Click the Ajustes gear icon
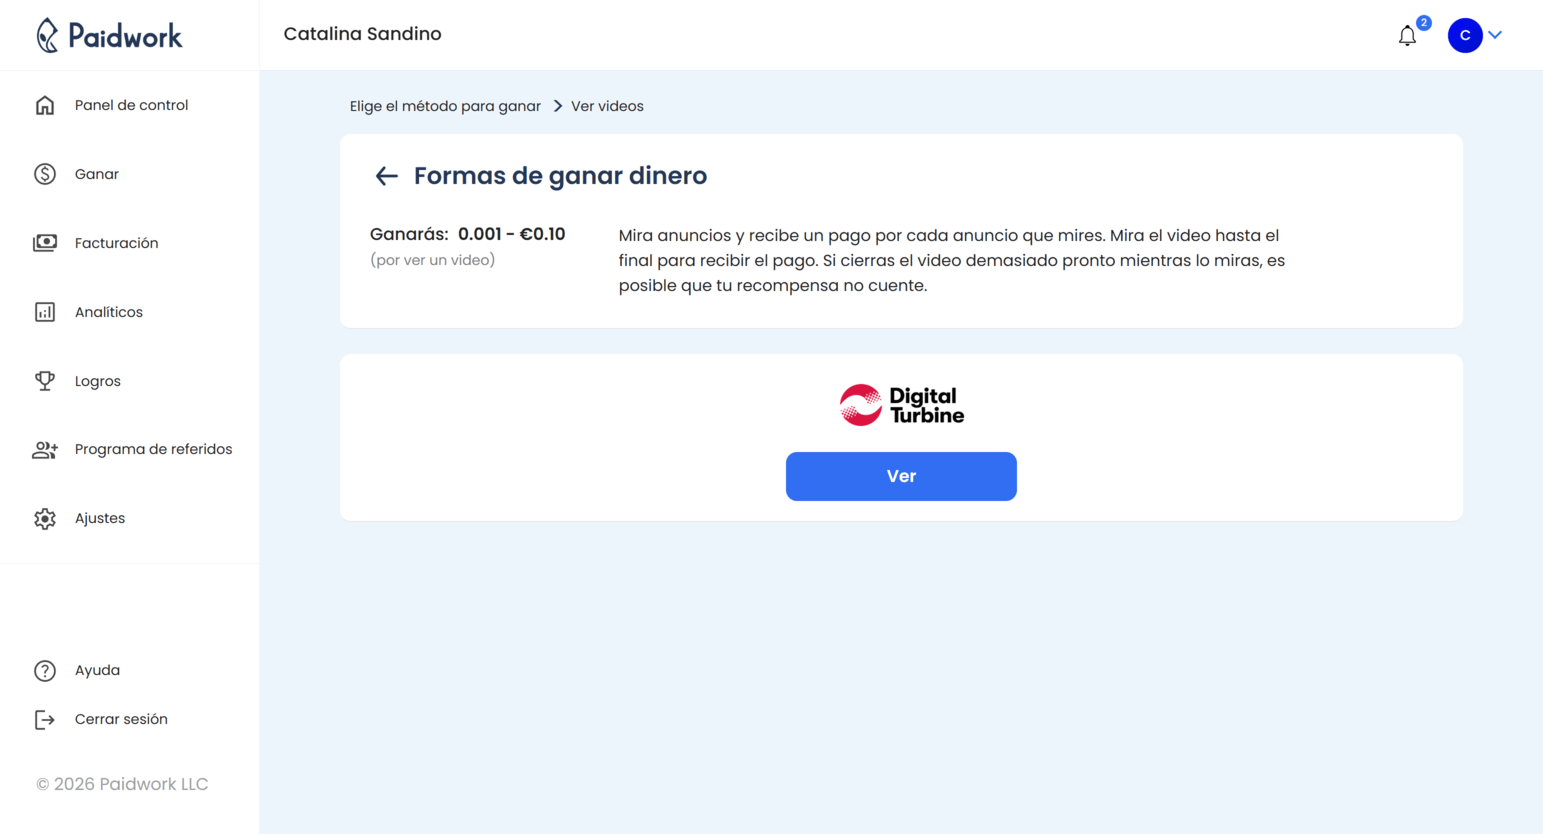 [46, 518]
